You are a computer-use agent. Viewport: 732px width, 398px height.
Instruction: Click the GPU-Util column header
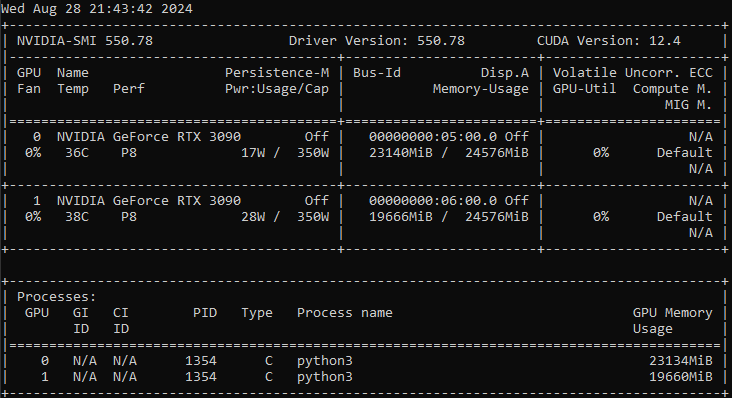584,89
